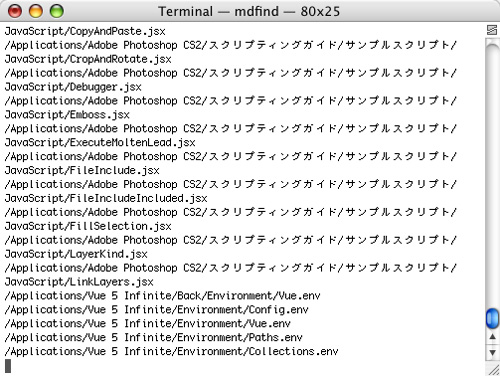Click the split pane icon above scrollbar
500x376 pixels.
point(492,30)
